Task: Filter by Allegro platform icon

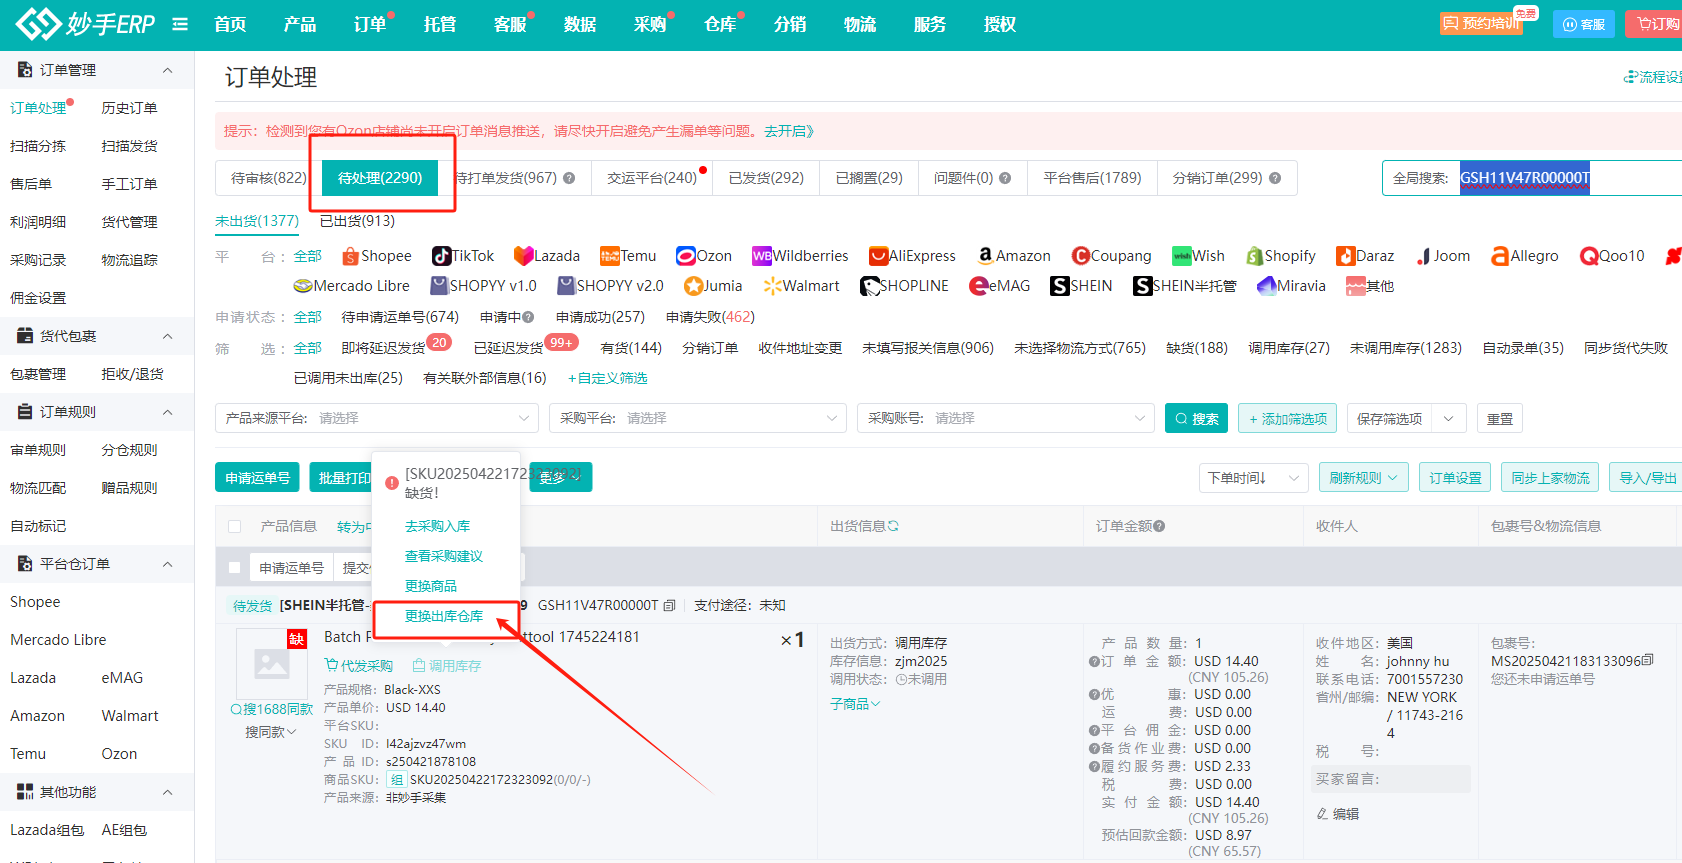Action: click(x=1500, y=256)
